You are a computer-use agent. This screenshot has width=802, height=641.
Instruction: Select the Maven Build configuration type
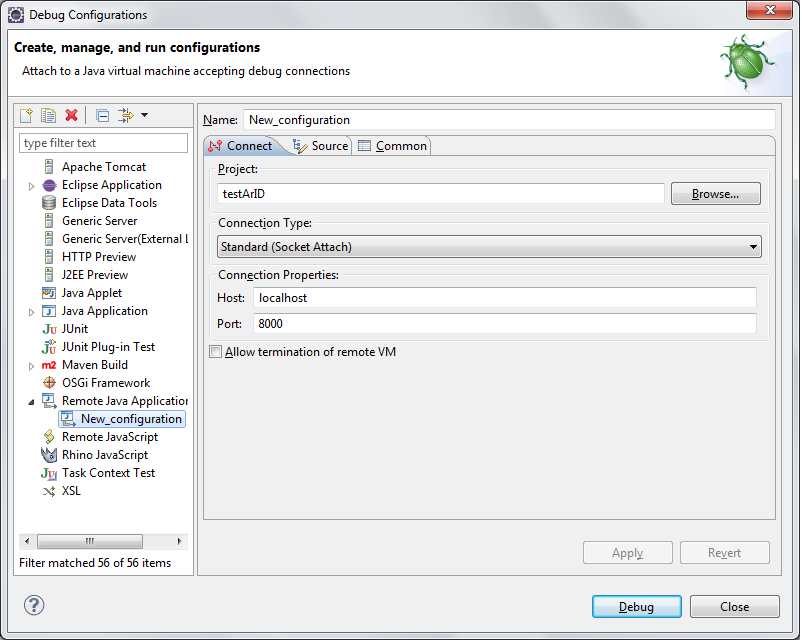94,365
